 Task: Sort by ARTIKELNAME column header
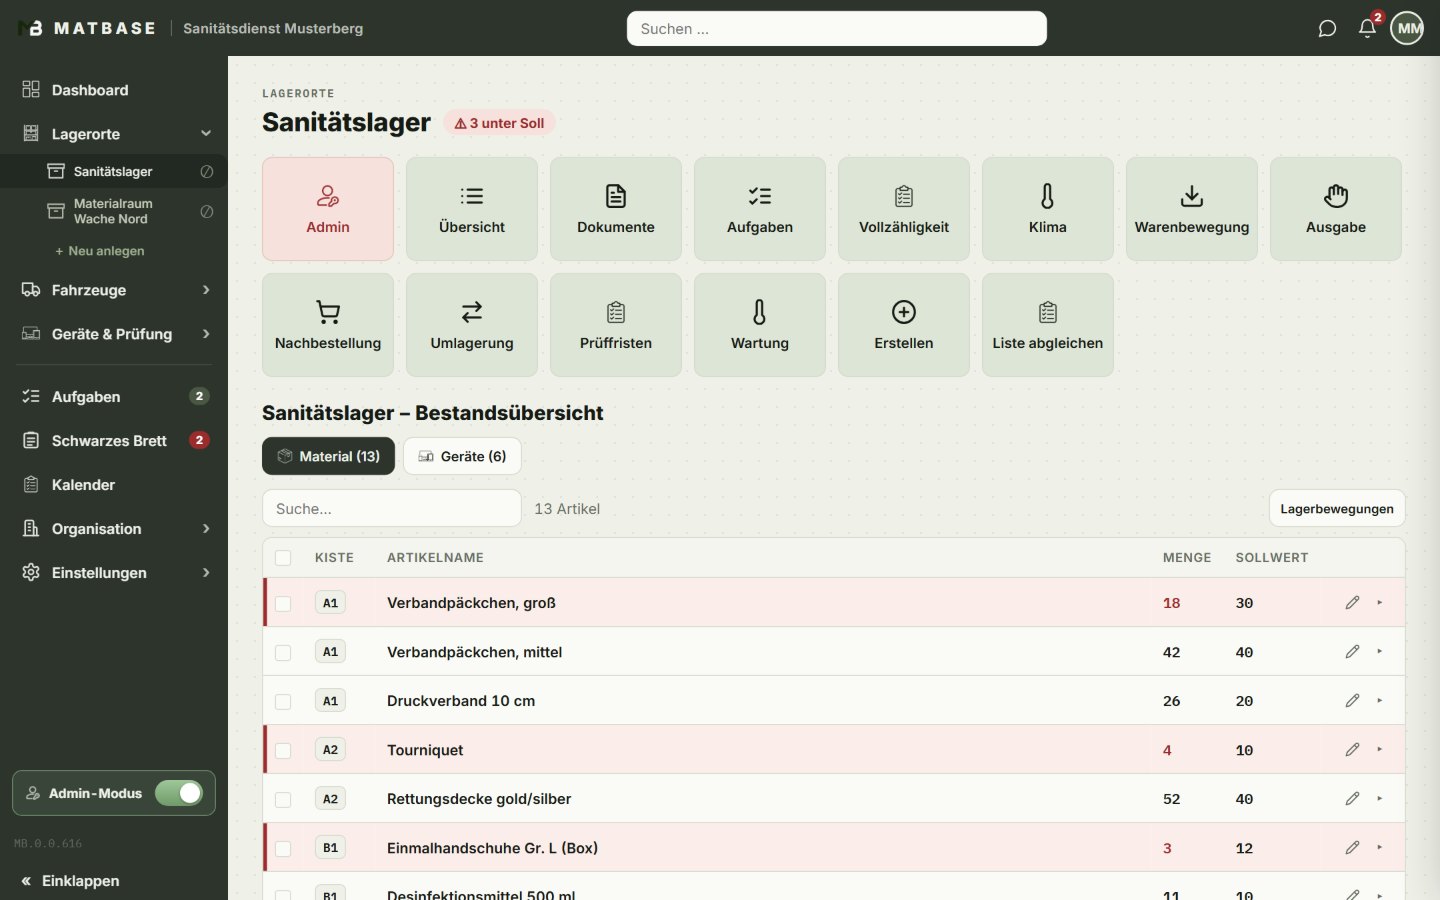coord(435,558)
